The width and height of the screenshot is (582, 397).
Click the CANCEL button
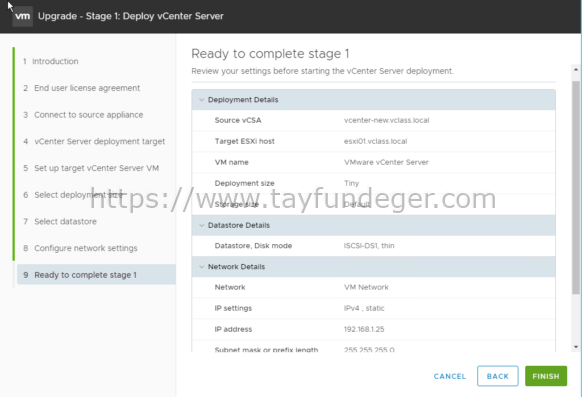[449, 376]
